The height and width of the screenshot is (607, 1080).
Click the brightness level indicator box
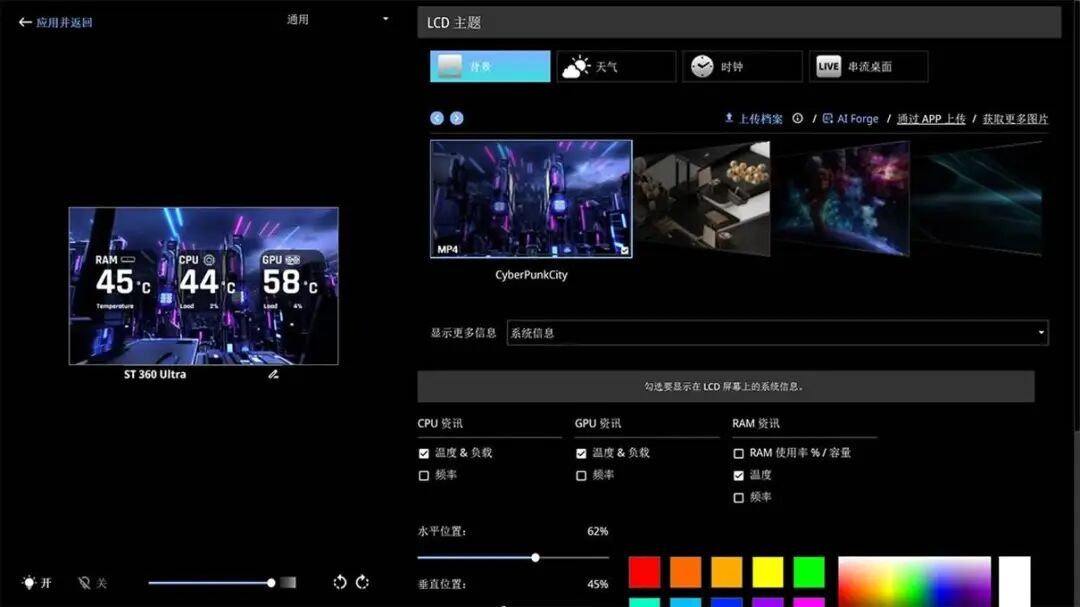point(288,583)
